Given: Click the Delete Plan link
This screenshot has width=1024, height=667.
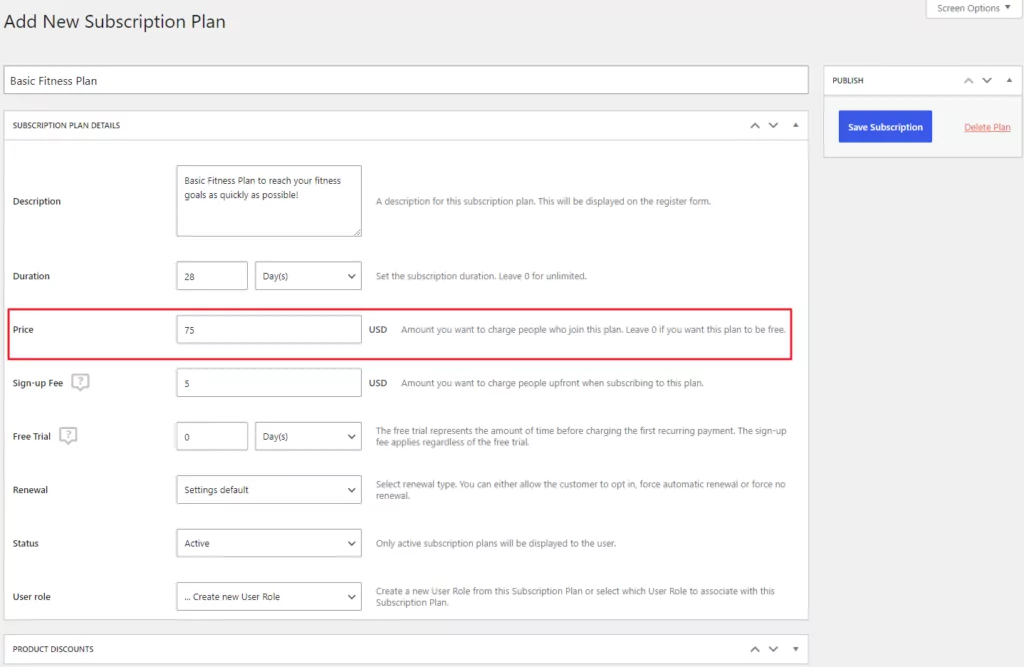Looking at the screenshot, I should 987,127.
